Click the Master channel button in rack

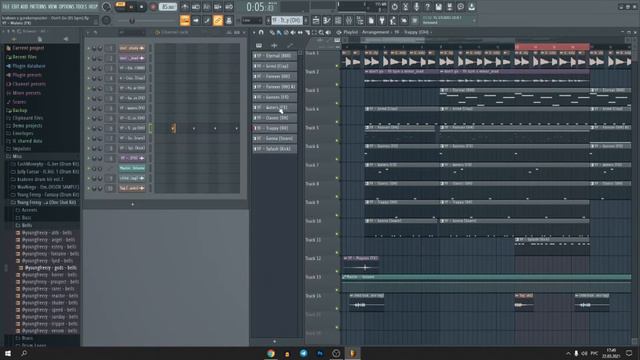pos(132,168)
